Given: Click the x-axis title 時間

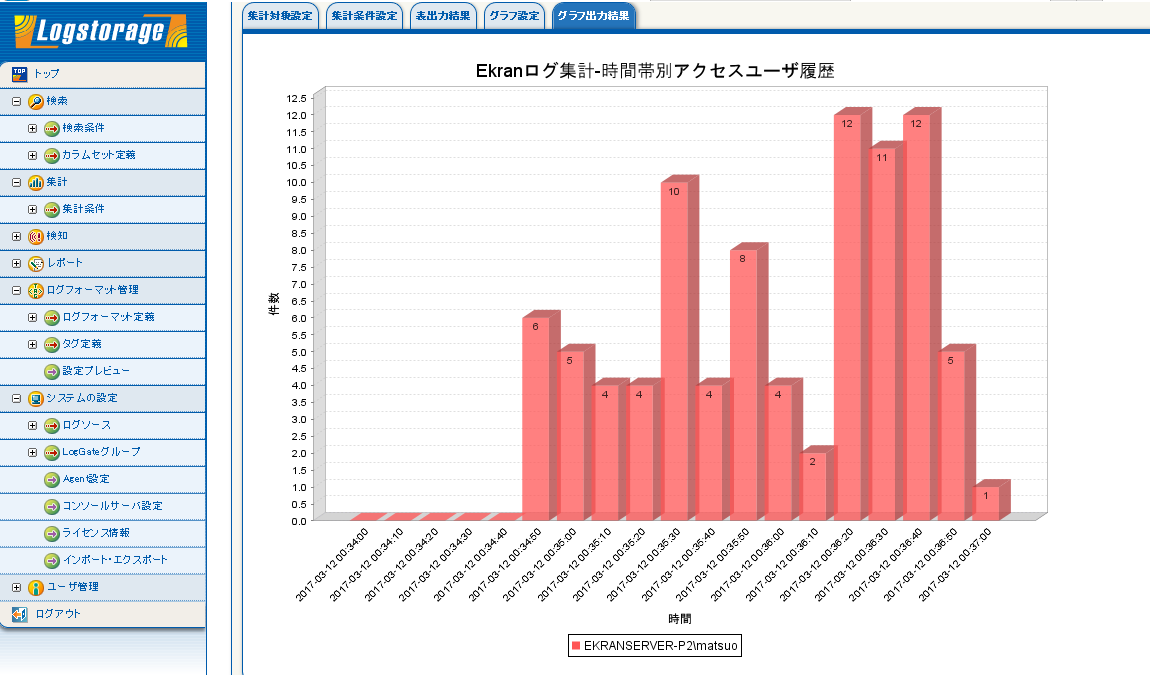Looking at the screenshot, I should coord(680,619).
